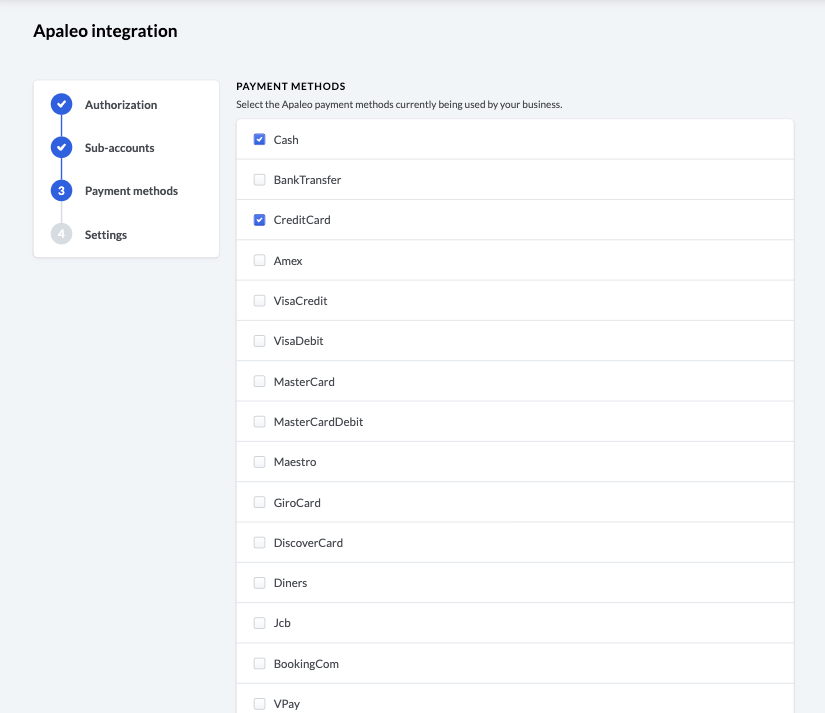The image size is (825, 713).
Task: Uncheck the Cash payment method
Action: pos(260,140)
